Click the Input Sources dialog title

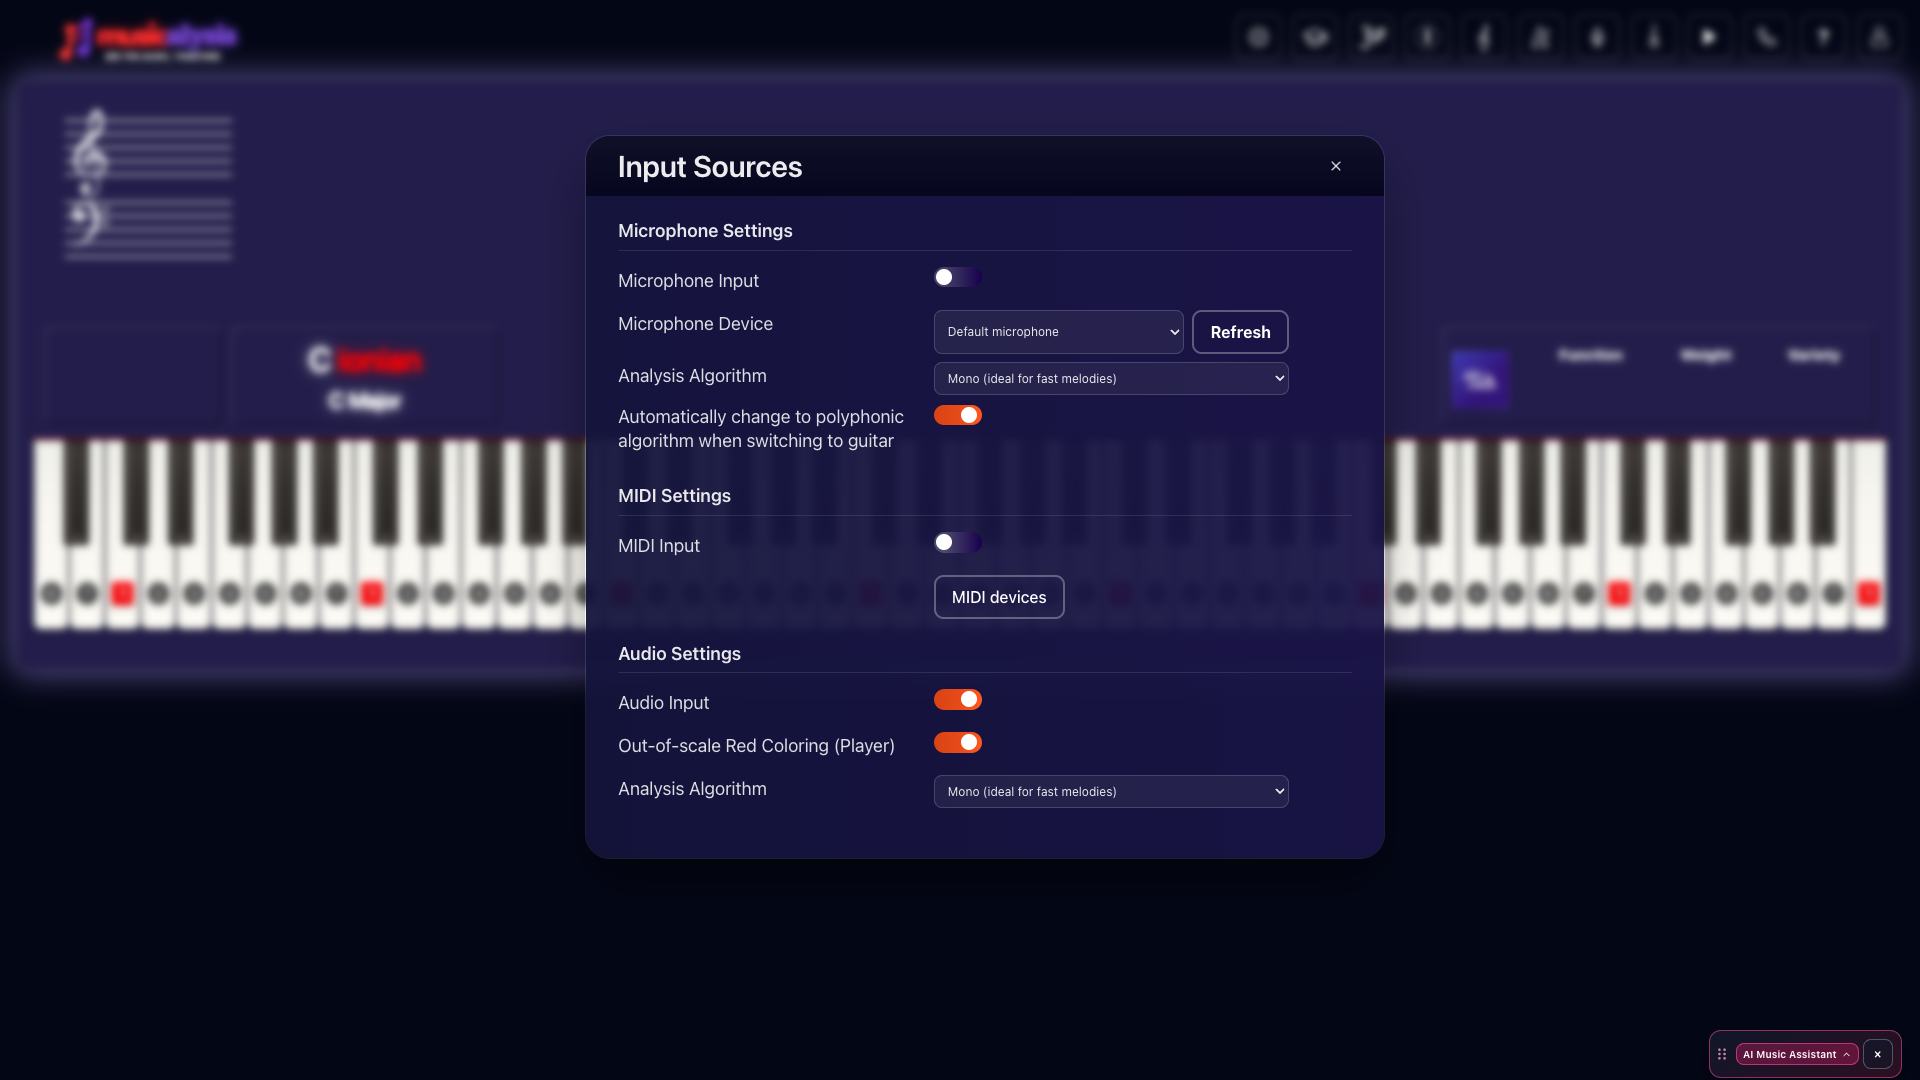710,167
